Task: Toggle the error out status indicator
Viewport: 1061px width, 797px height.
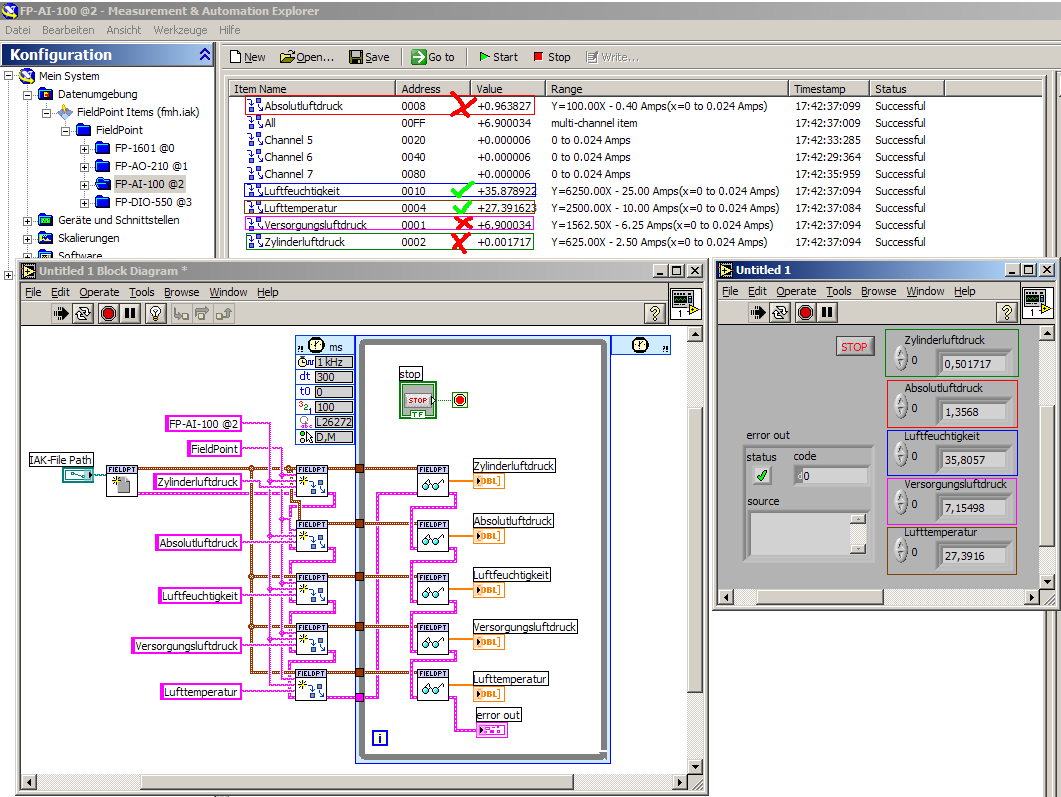Action: point(762,476)
